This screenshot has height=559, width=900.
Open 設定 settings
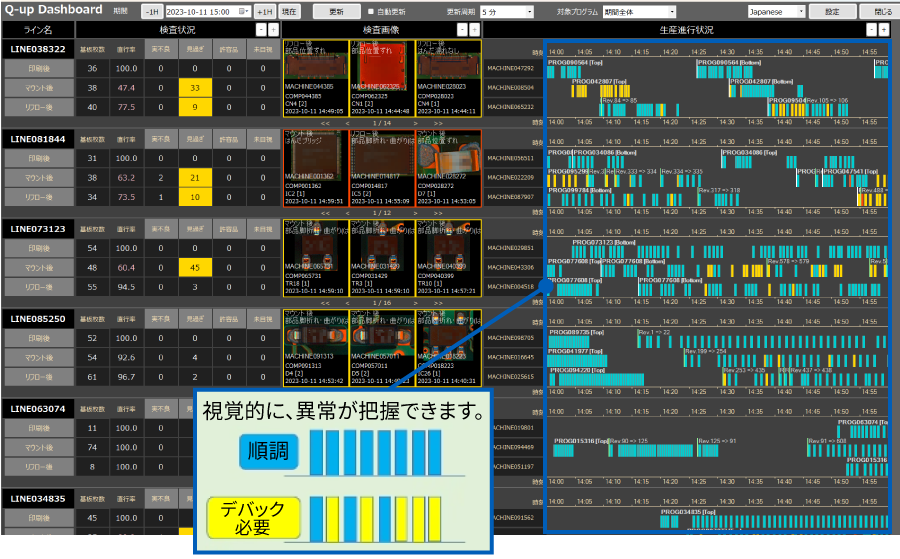(832, 11)
